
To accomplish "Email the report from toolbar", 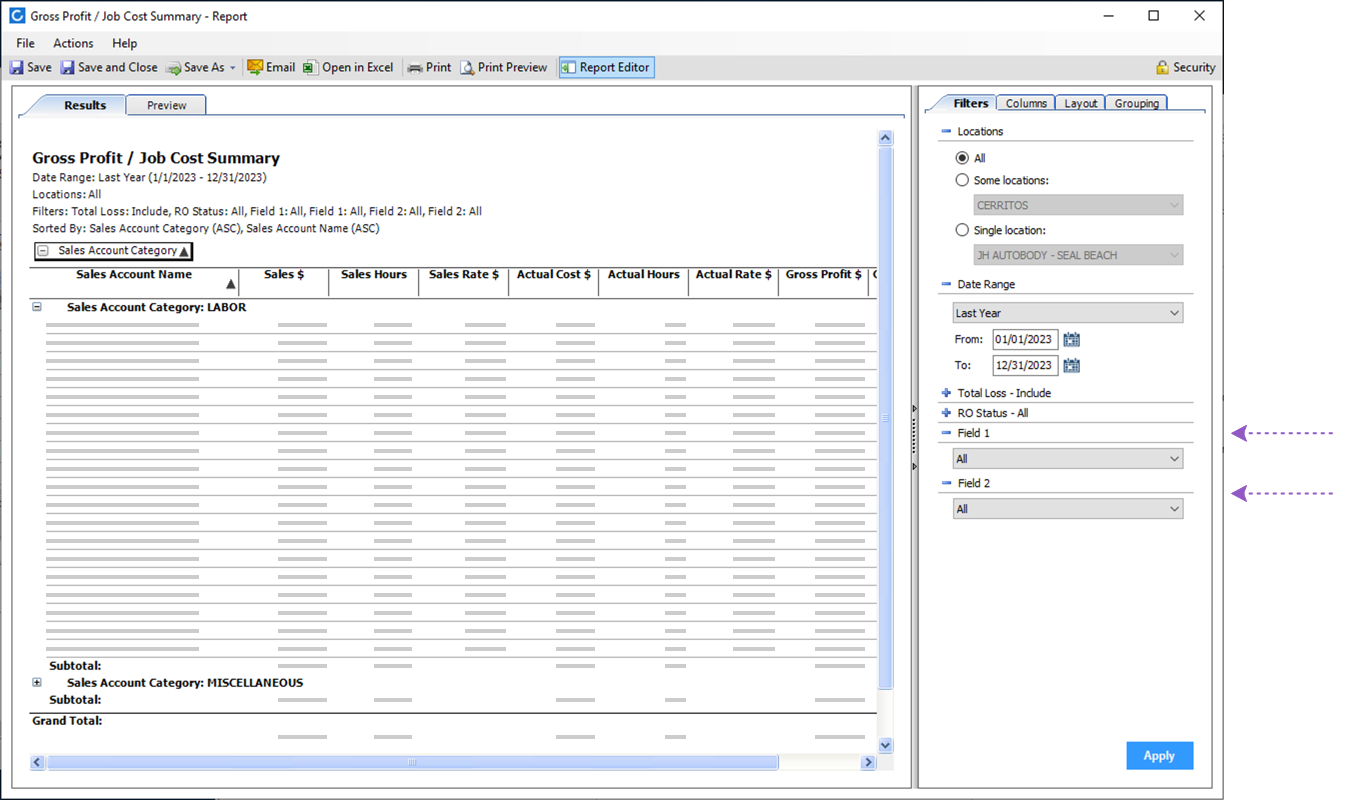I will 271,67.
